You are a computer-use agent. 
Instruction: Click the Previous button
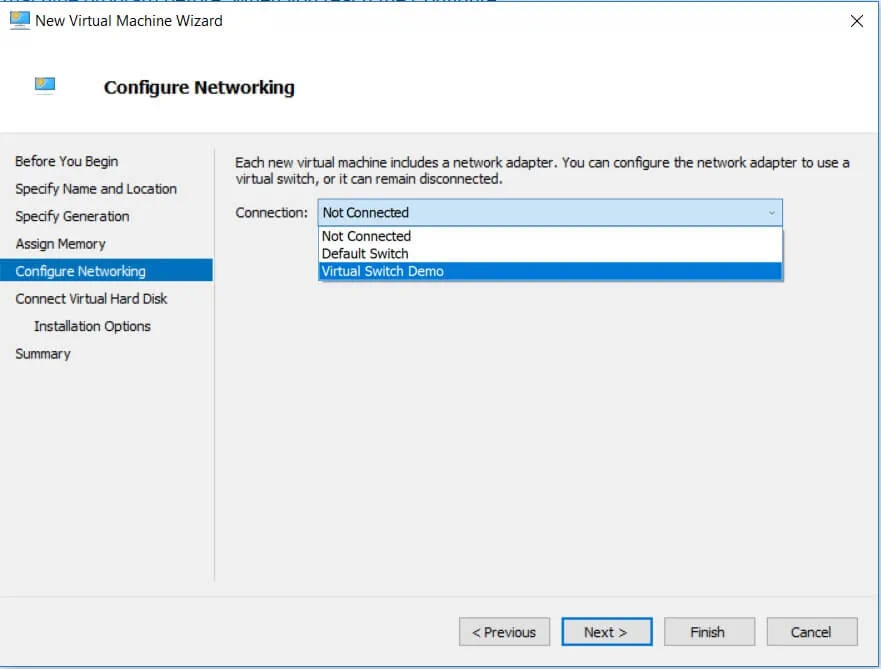tap(504, 632)
